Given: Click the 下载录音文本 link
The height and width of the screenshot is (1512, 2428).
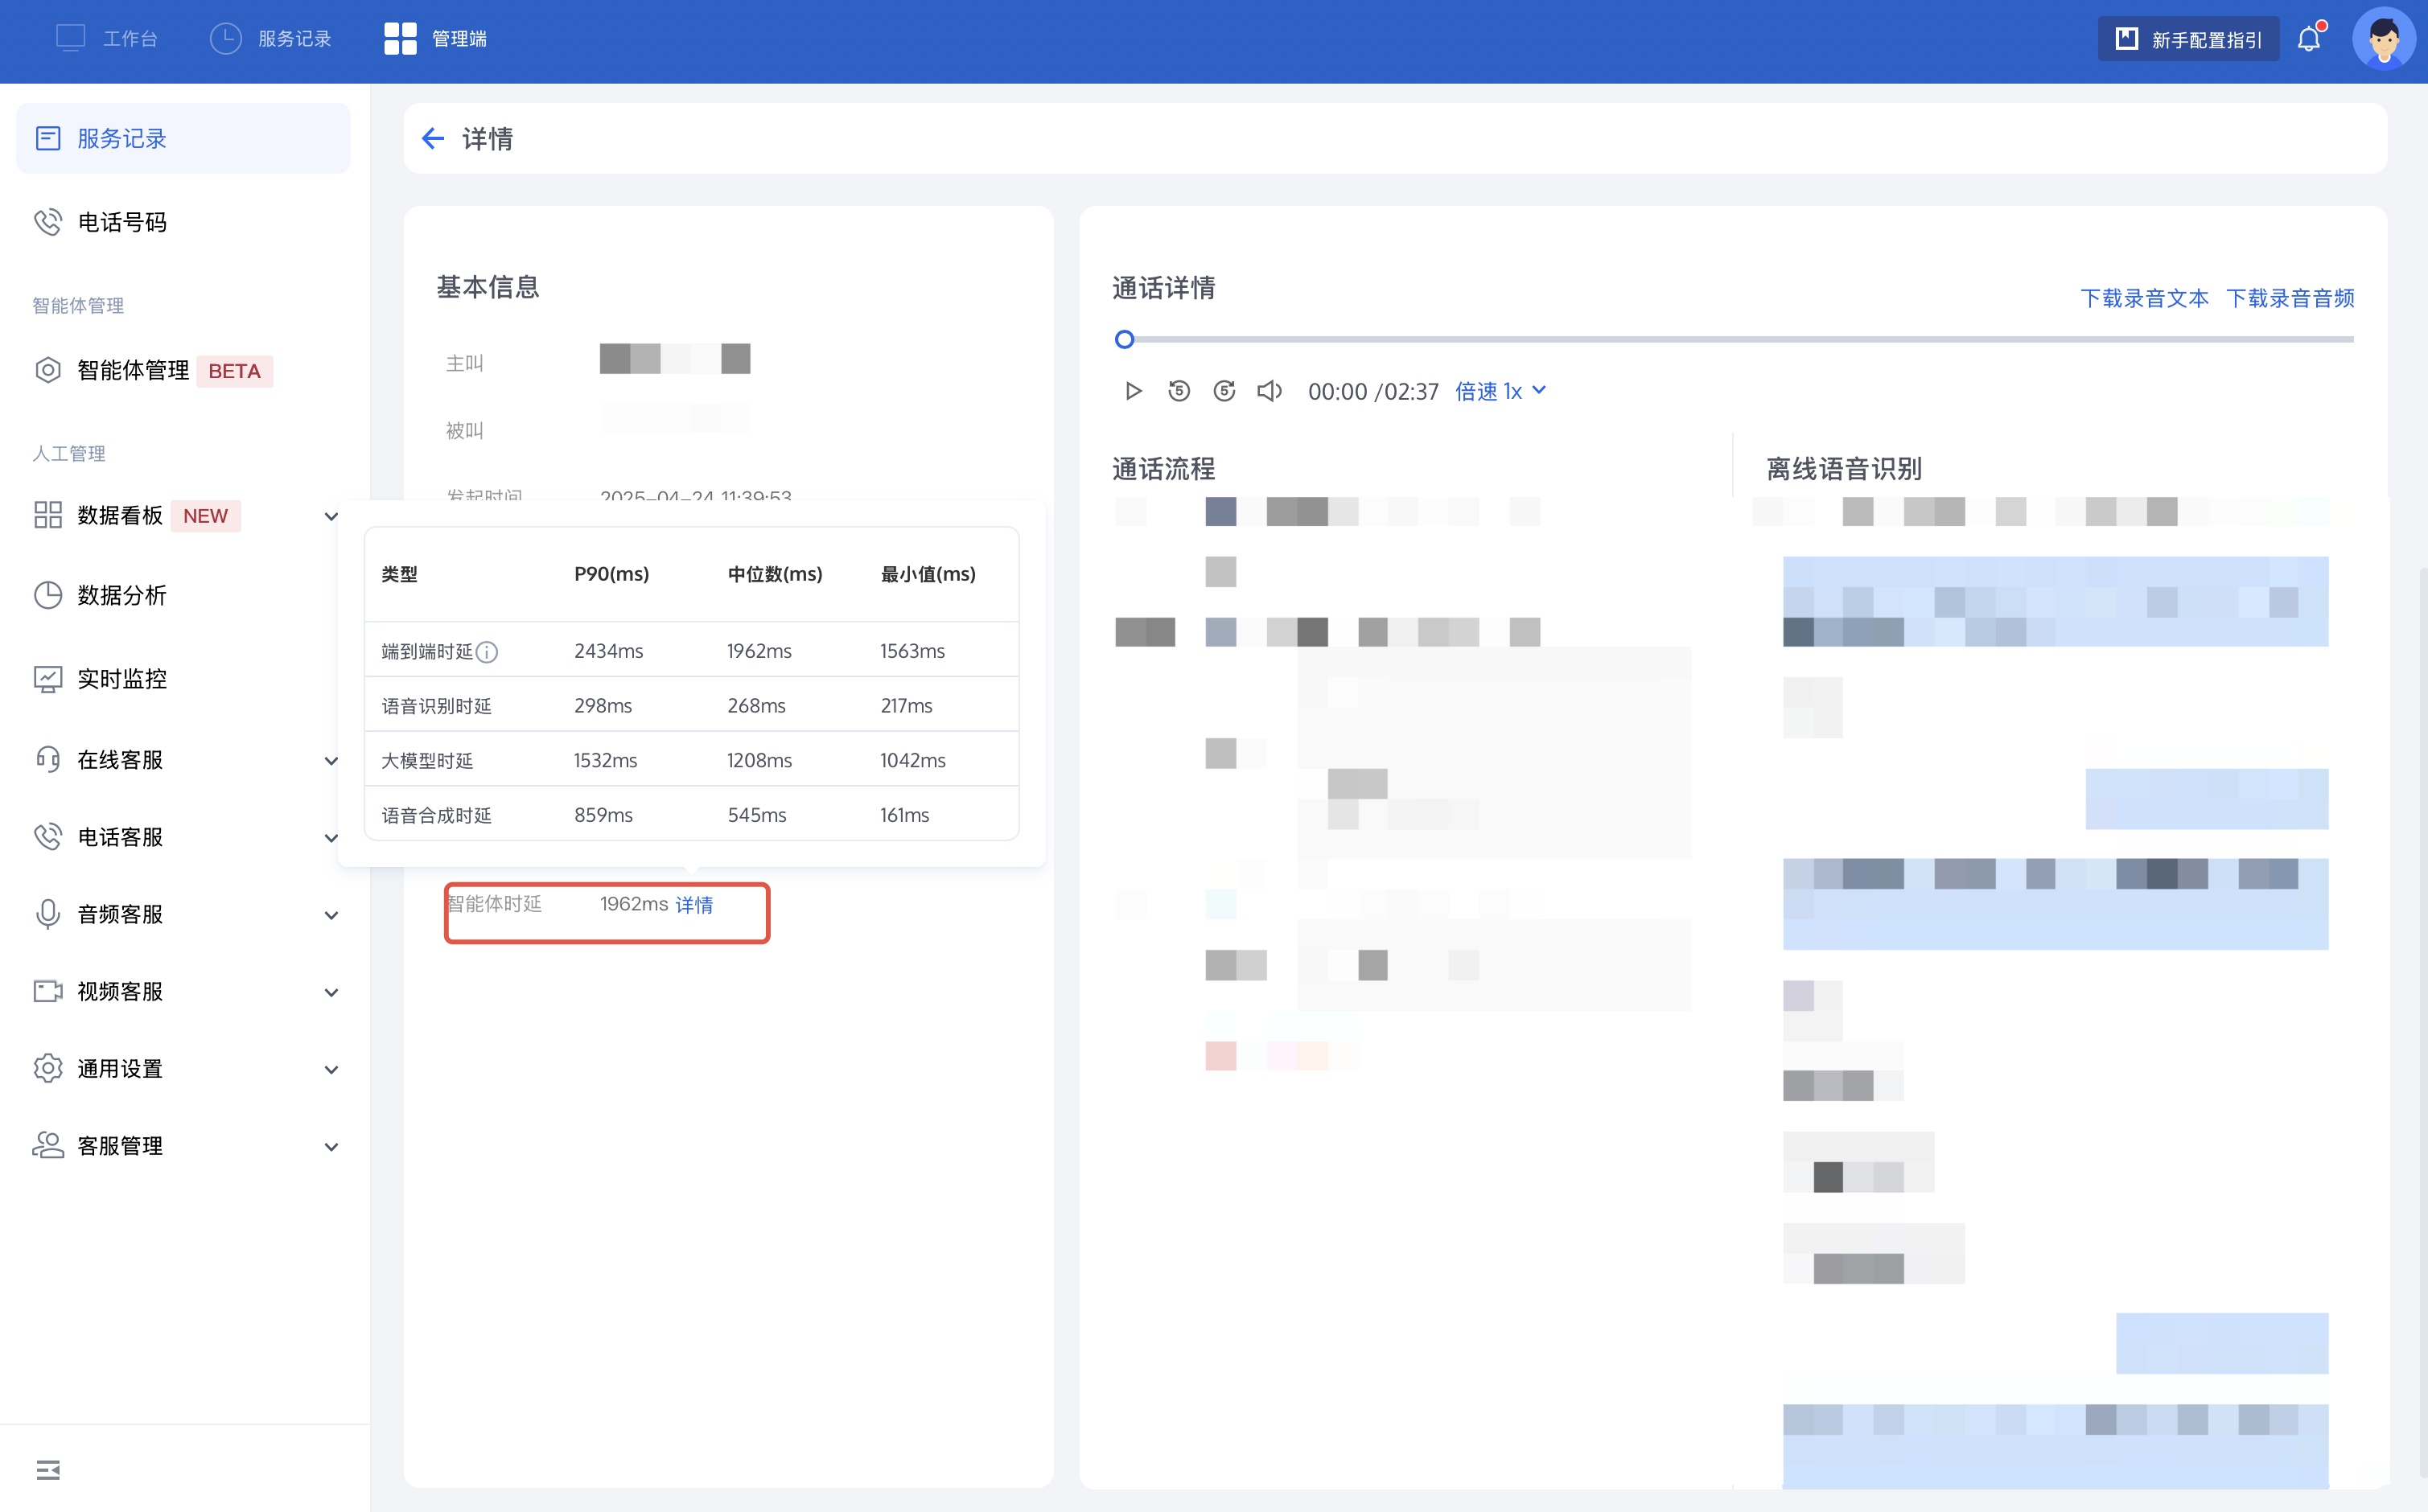Looking at the screenshot, I should point(2144,298).
